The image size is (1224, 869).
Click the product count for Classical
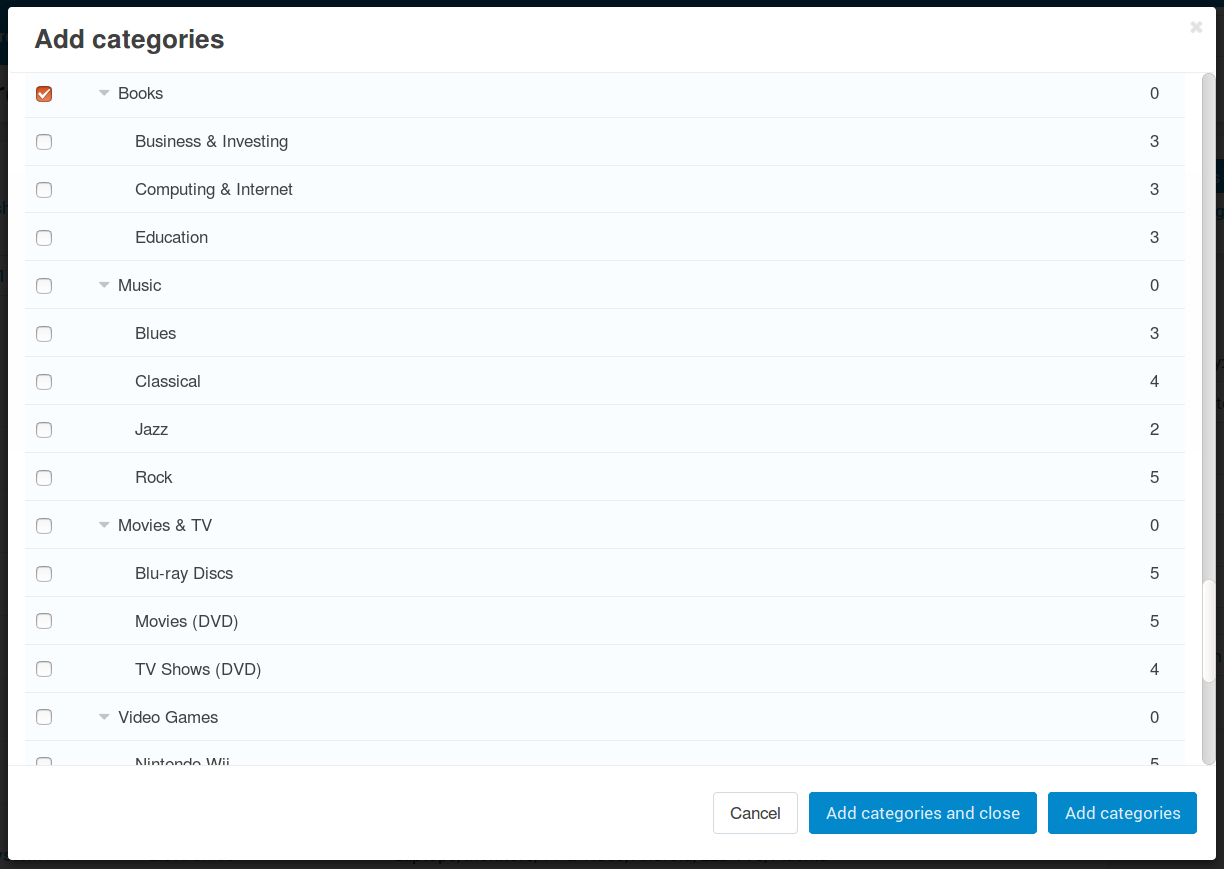(x=1154, y=381)
